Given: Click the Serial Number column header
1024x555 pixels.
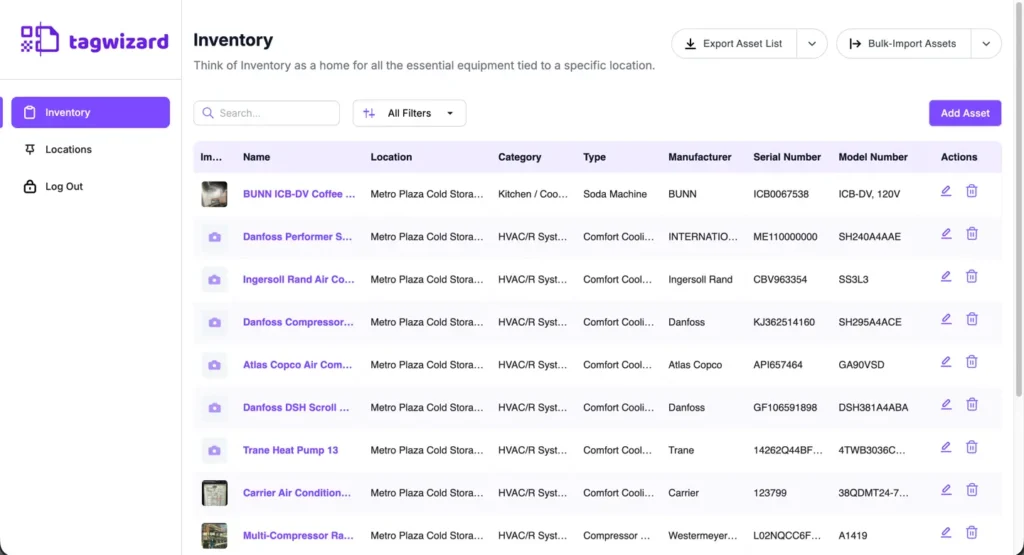Looking at the screenshot, I should pos(787,157).
